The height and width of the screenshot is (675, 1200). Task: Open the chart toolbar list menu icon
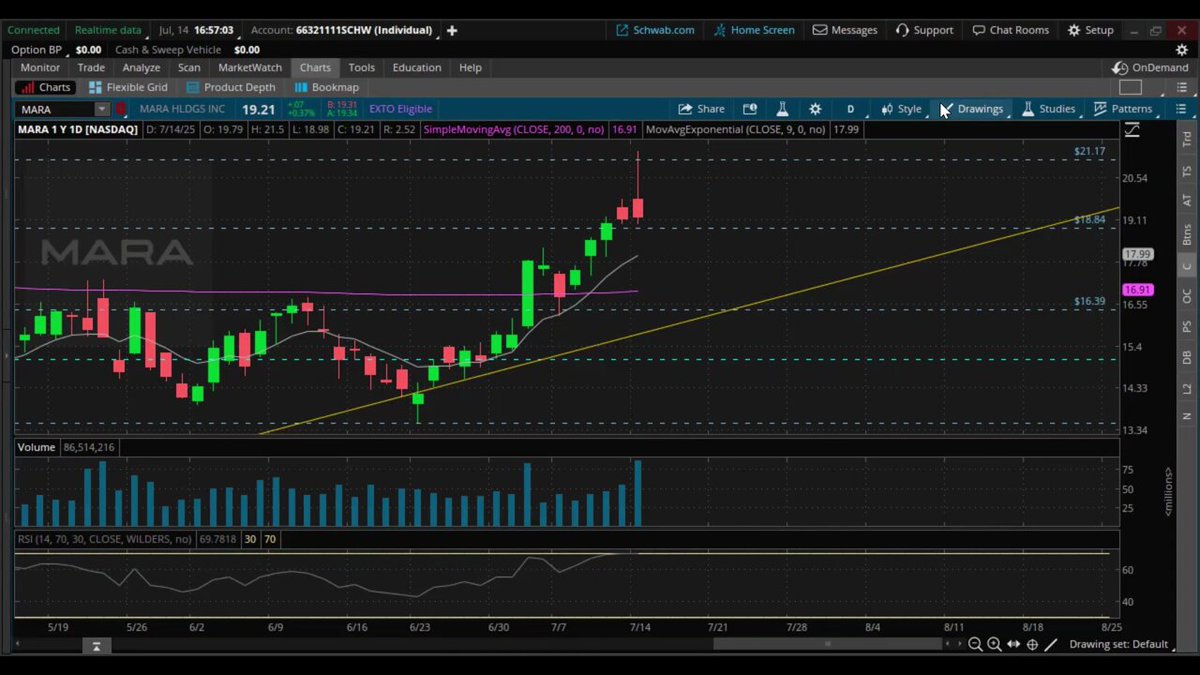[x=1181, y=109]
